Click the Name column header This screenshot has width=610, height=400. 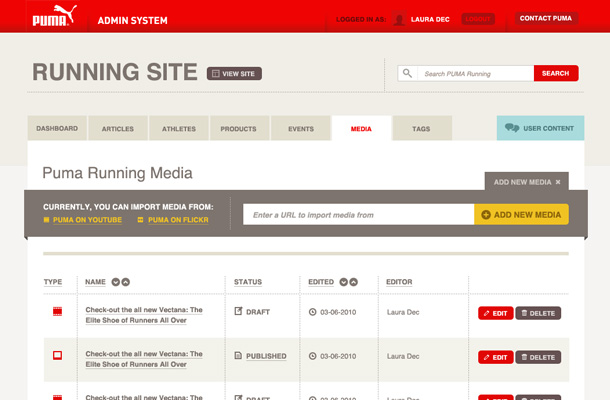pos(95,282)
